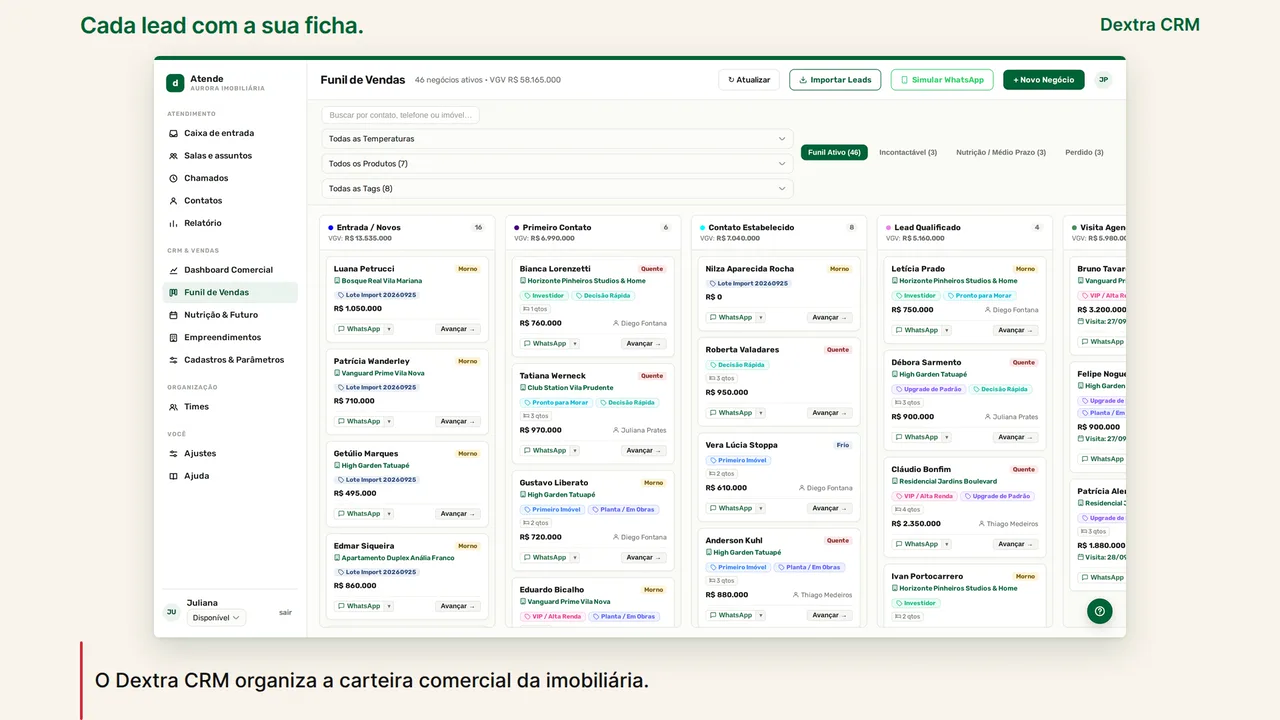Click Avançar on Edmar Siqueira card
The image size is (1280, 720).
pos(458,606)
